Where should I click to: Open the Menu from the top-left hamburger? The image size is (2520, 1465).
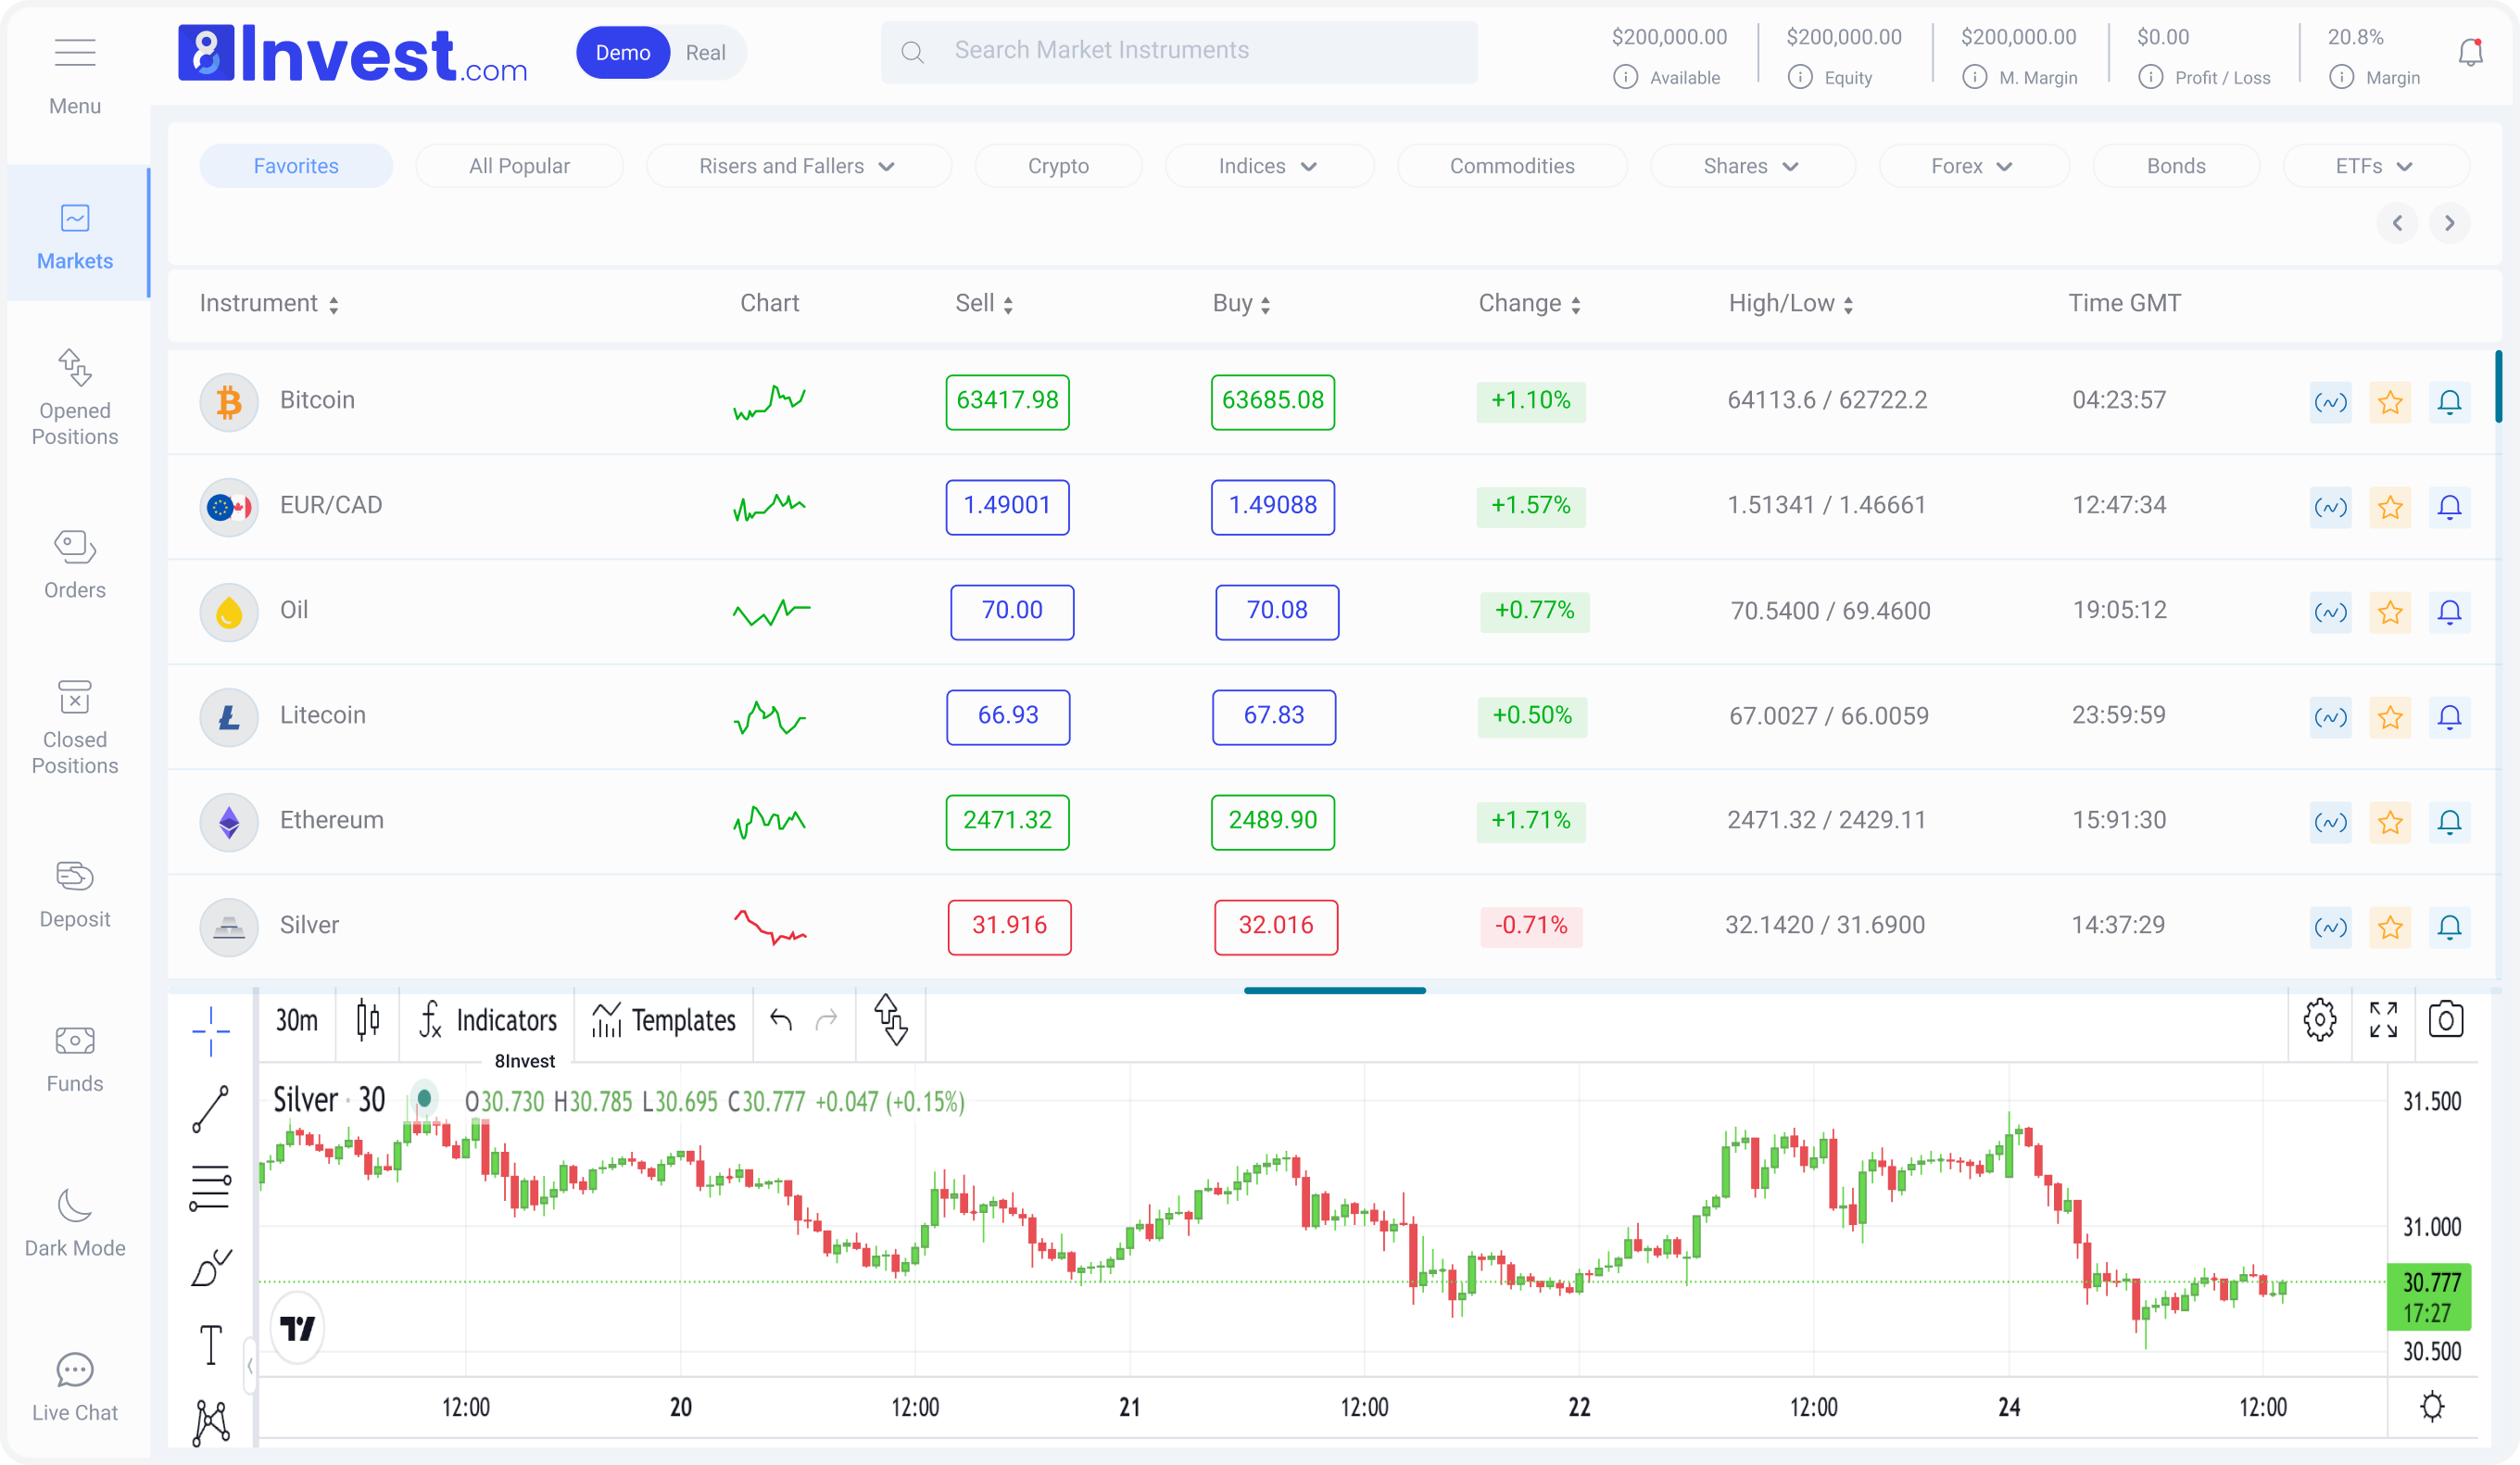pyautogui.click(x=74, y=52)
